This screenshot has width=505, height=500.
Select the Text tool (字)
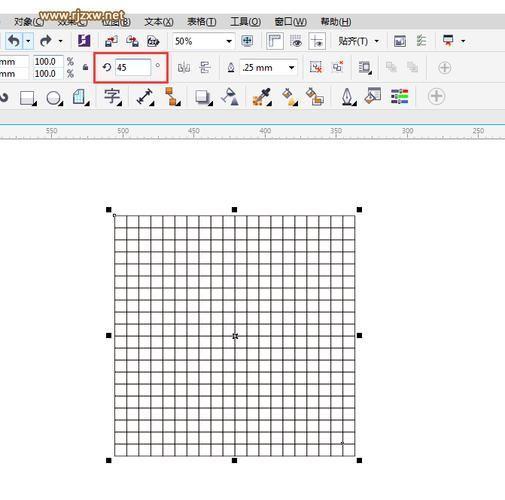[112, 97]
